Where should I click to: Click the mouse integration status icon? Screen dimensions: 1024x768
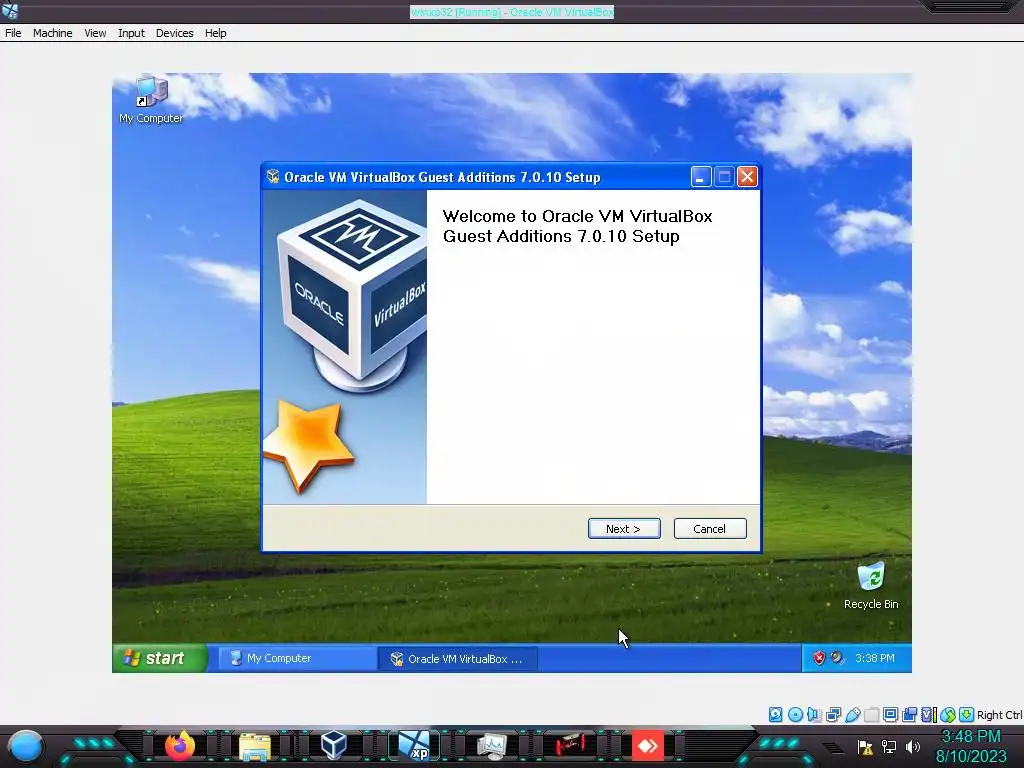coord(948,714)
